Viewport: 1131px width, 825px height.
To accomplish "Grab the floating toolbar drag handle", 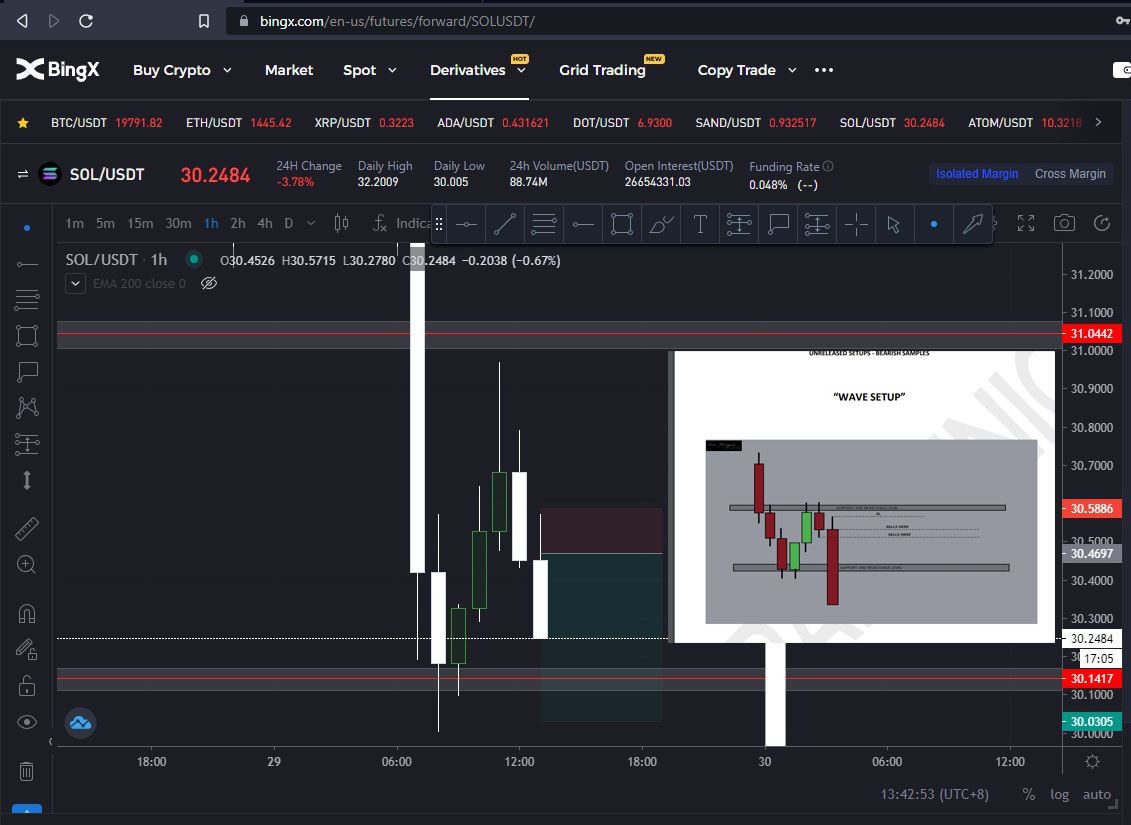I will [x=439, y=224].
